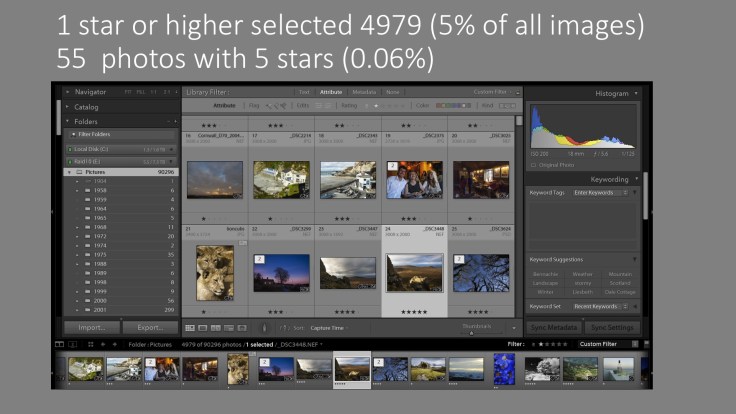This screenshot has width=736, height=414.
Task: Click the Import... button
Action: [92, 328]
